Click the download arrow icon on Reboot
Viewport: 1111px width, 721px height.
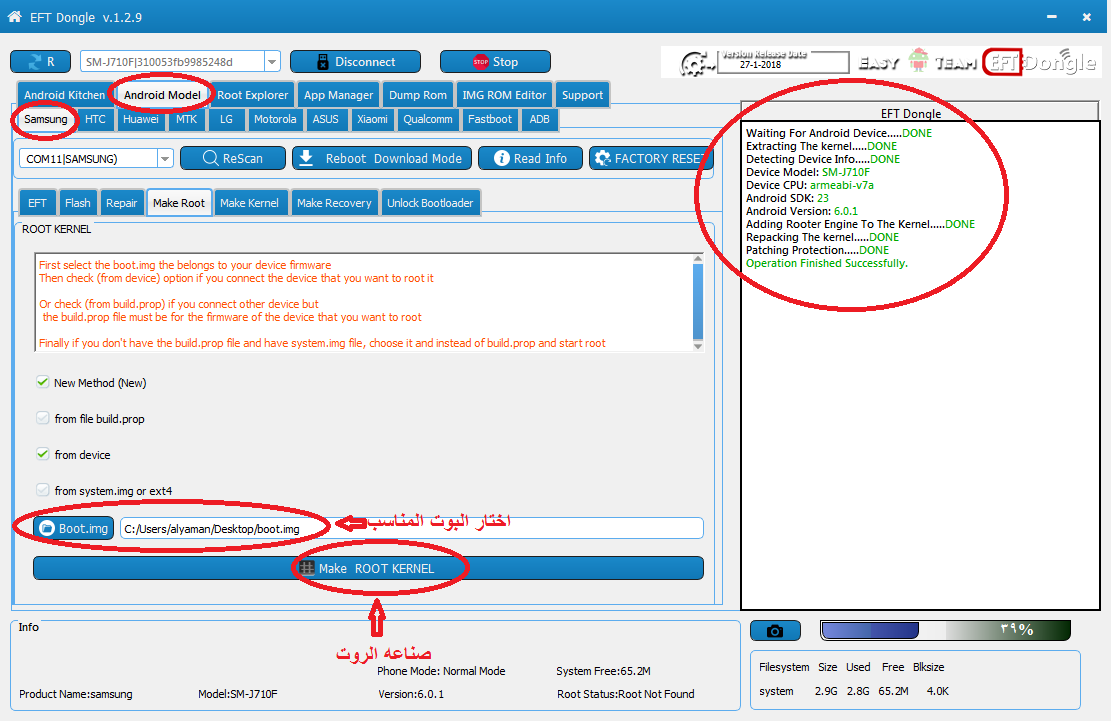point(306,158)
